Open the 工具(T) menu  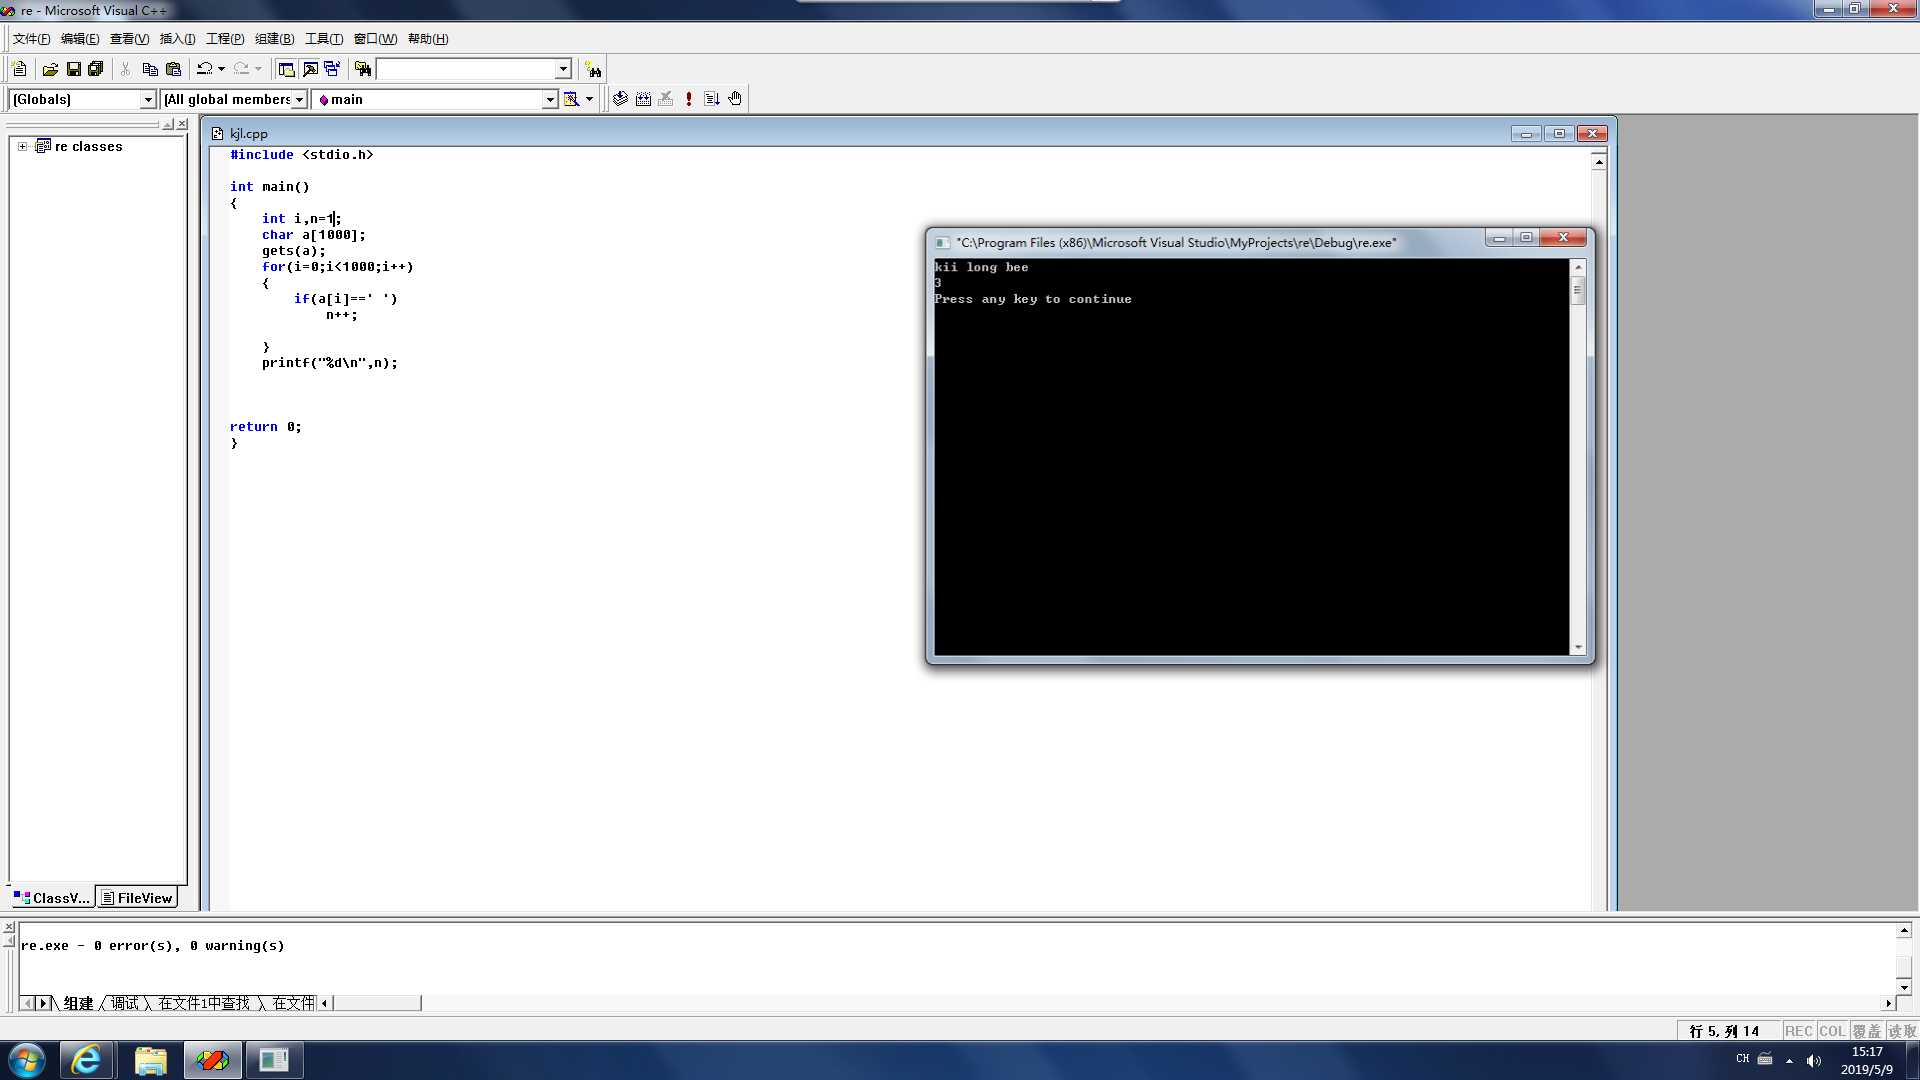click(x=323, y=39)
